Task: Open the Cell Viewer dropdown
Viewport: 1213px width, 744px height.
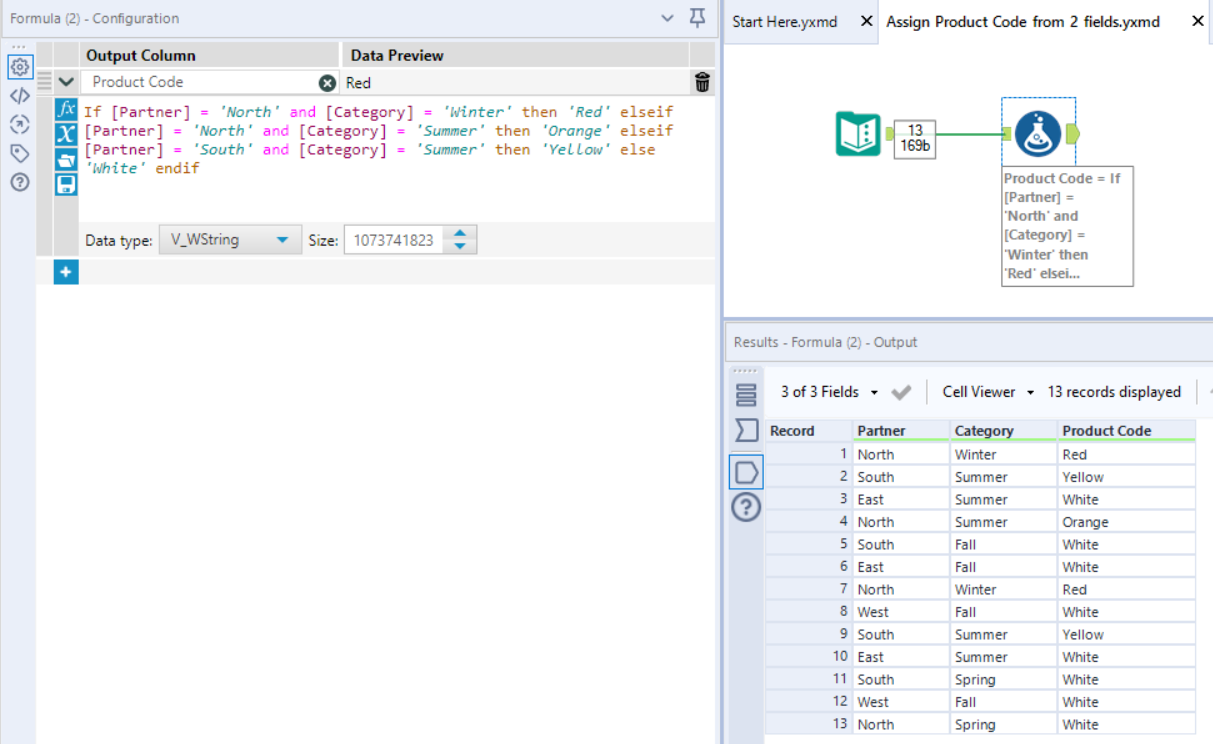Action: click(x=988, y=392)
